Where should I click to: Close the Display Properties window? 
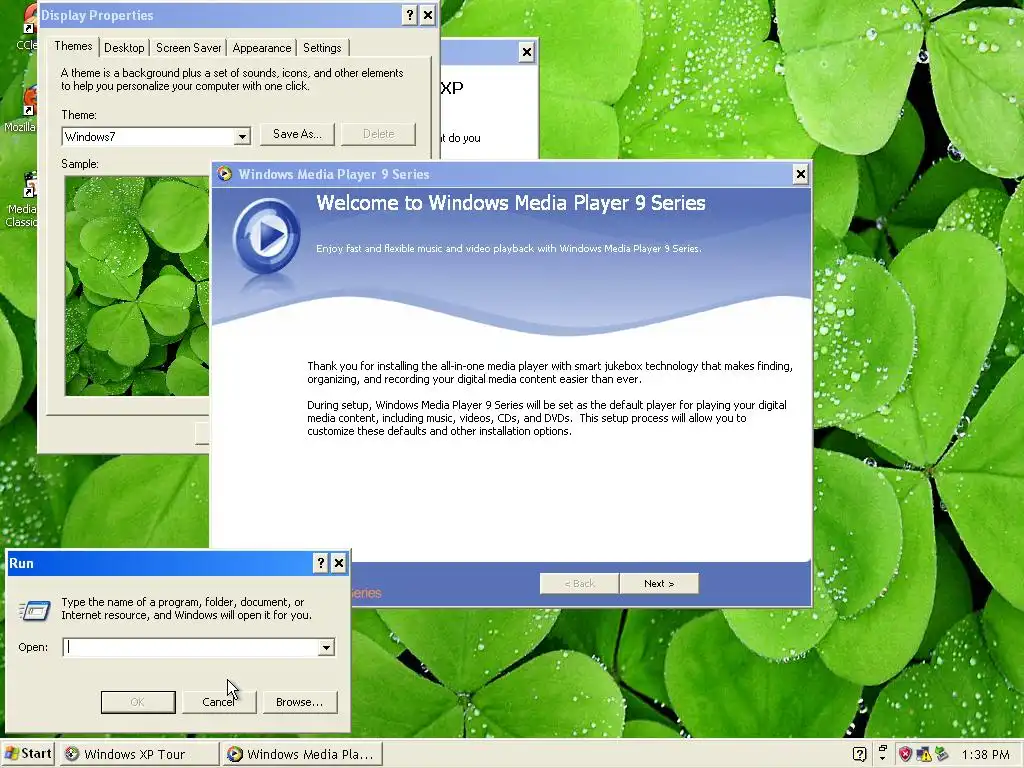(x=428, y=15)
